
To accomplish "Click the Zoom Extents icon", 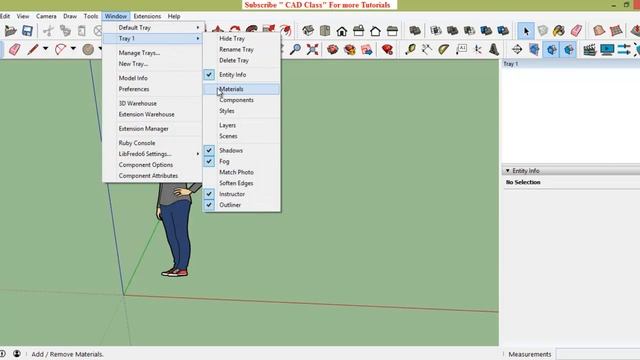I will click(x=312, y=49).
